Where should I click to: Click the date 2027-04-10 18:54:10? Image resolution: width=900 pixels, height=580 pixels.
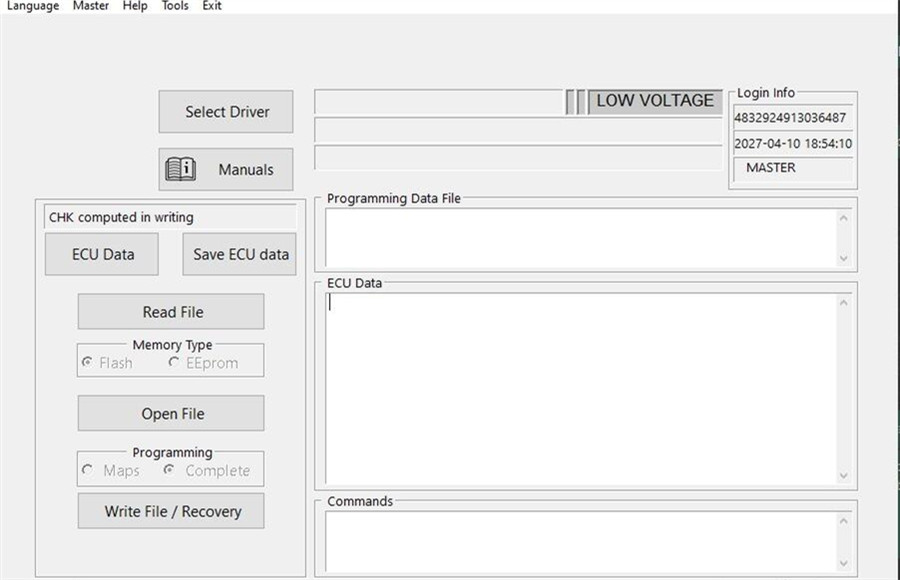tap(793, 144)
